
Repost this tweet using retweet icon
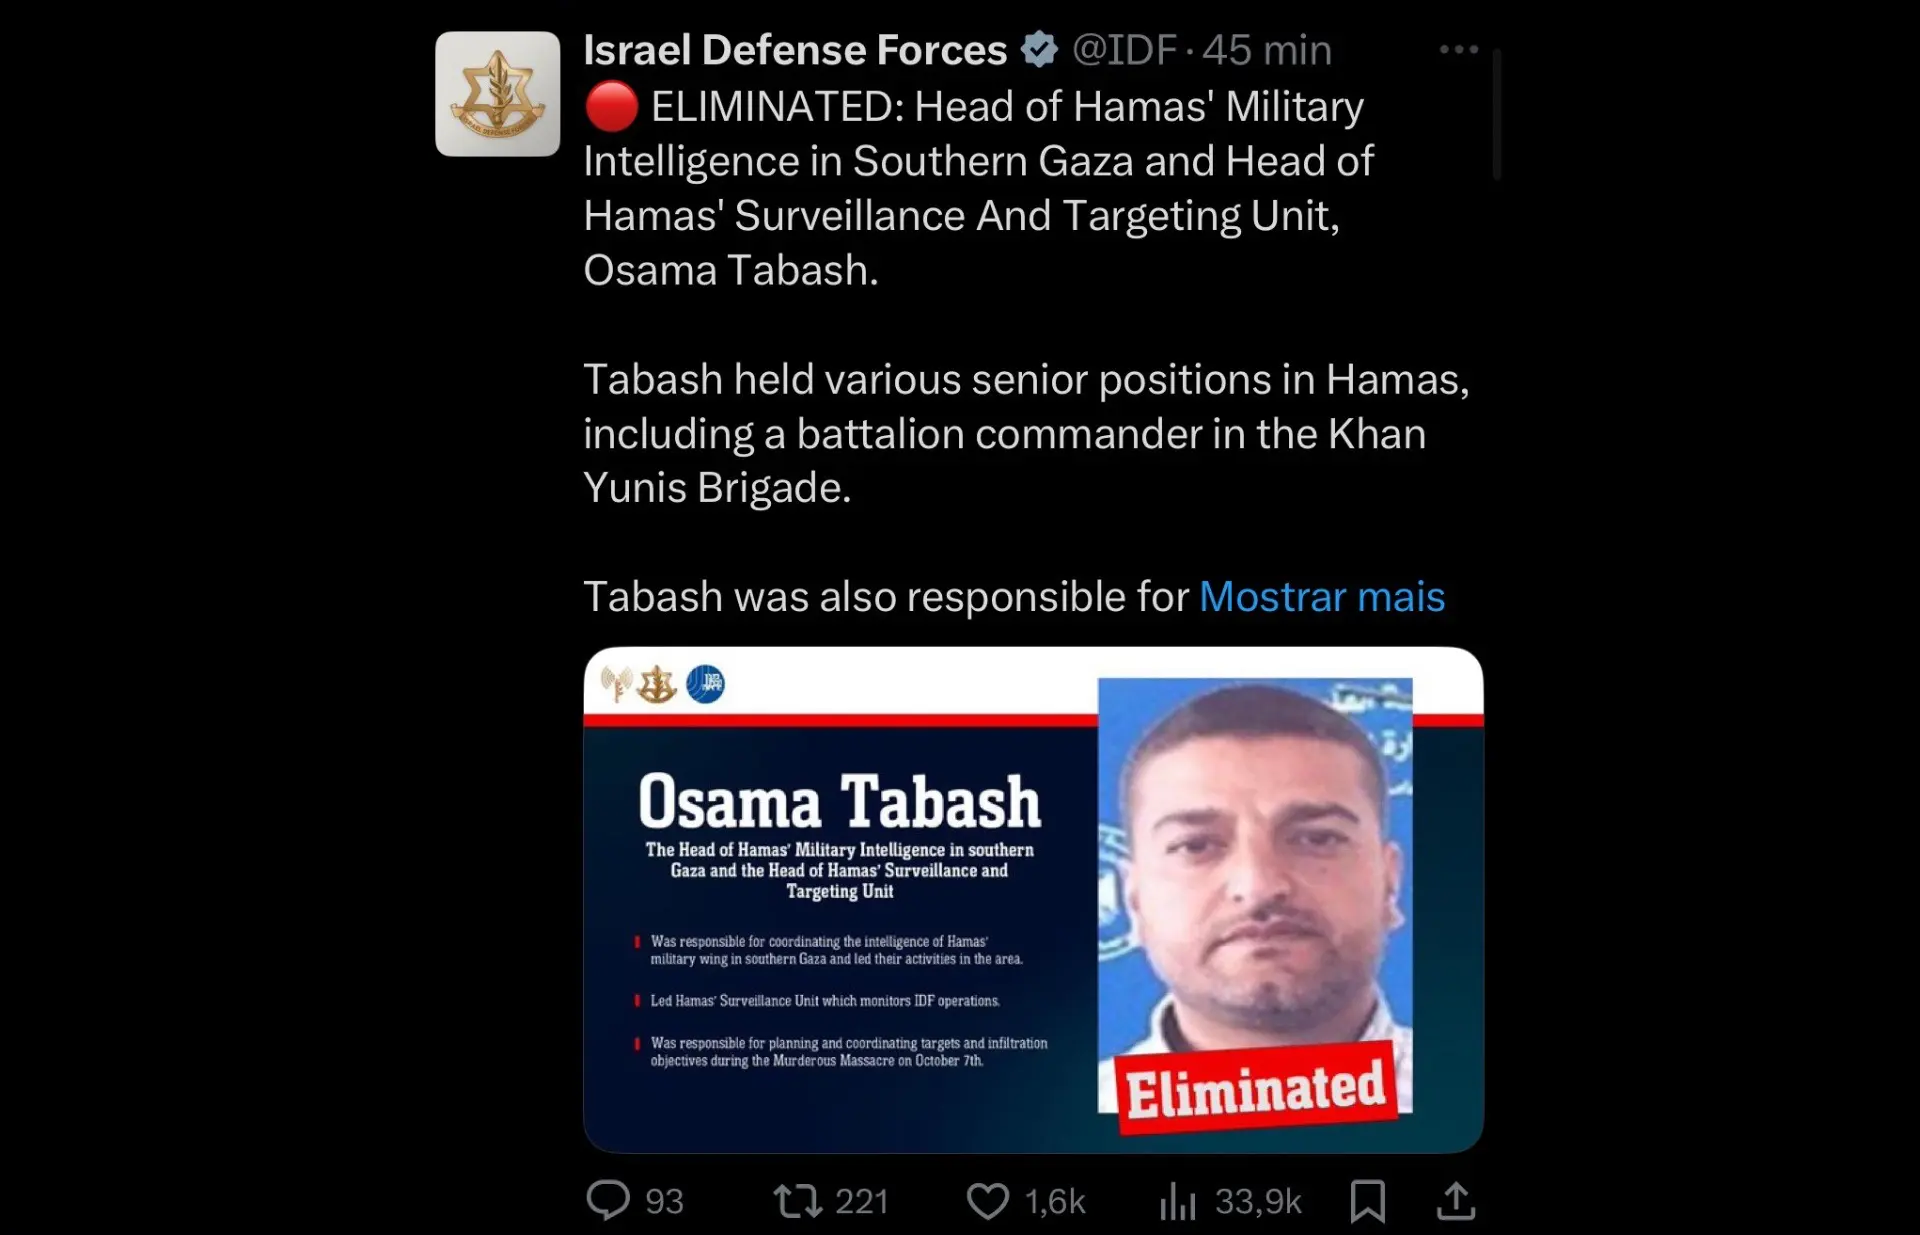point(797,1200)
